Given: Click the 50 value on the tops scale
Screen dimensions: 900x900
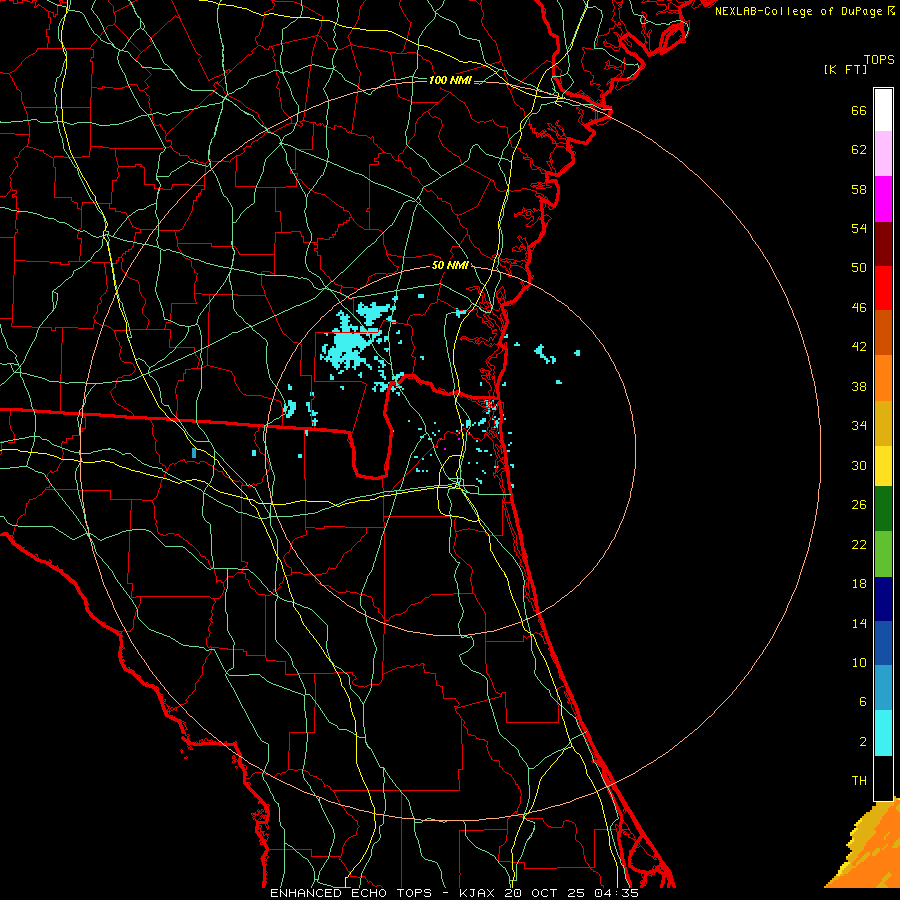Looking at the screenshot, I should pyautogui.click(x=859, y=268).
